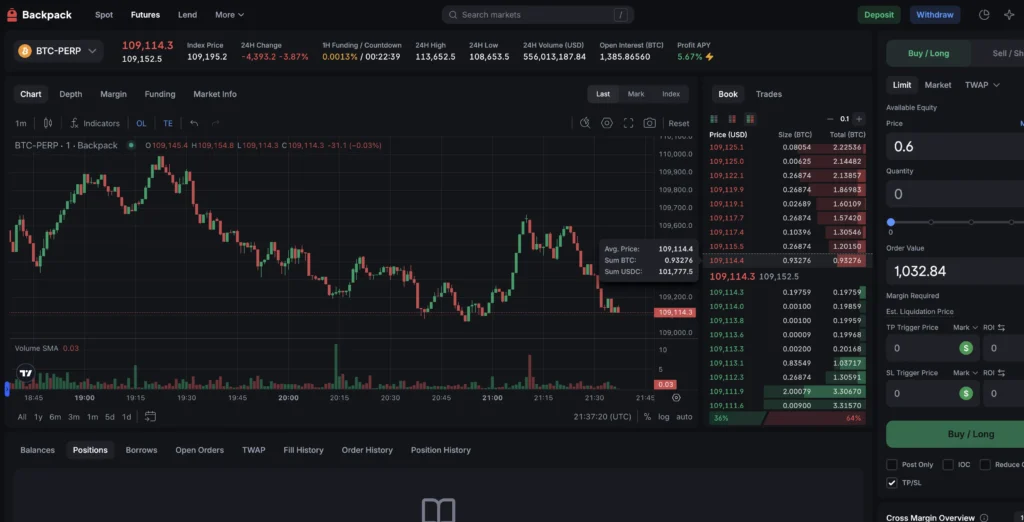Click the undo arrow in chart toolbar
1024x522 pixels.
point(194,123)
